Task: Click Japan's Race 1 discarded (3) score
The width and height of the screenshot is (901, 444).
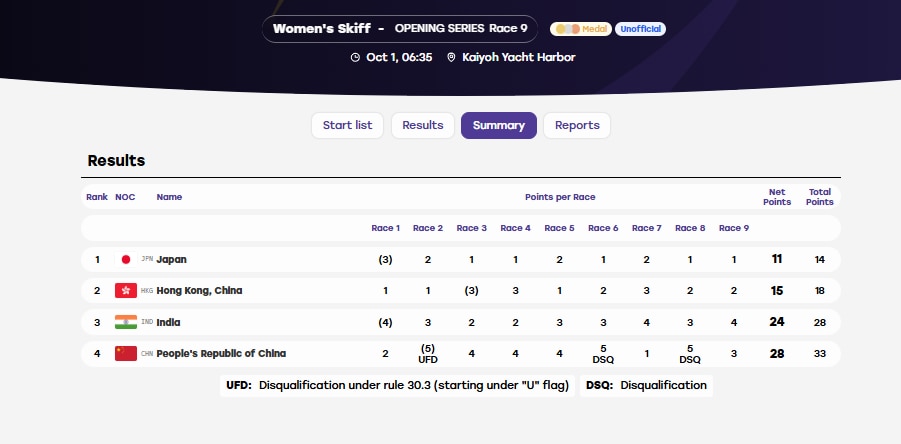Action: coord(386,260)
